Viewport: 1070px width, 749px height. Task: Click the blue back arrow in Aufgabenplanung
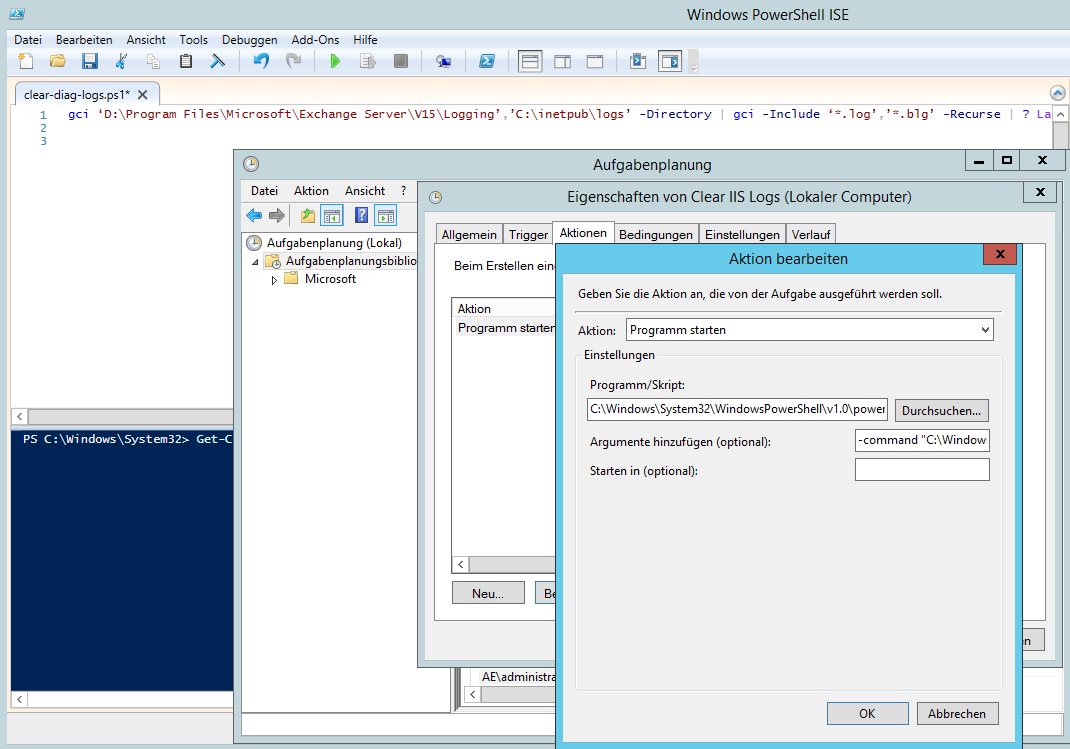[x=254, y=215]
